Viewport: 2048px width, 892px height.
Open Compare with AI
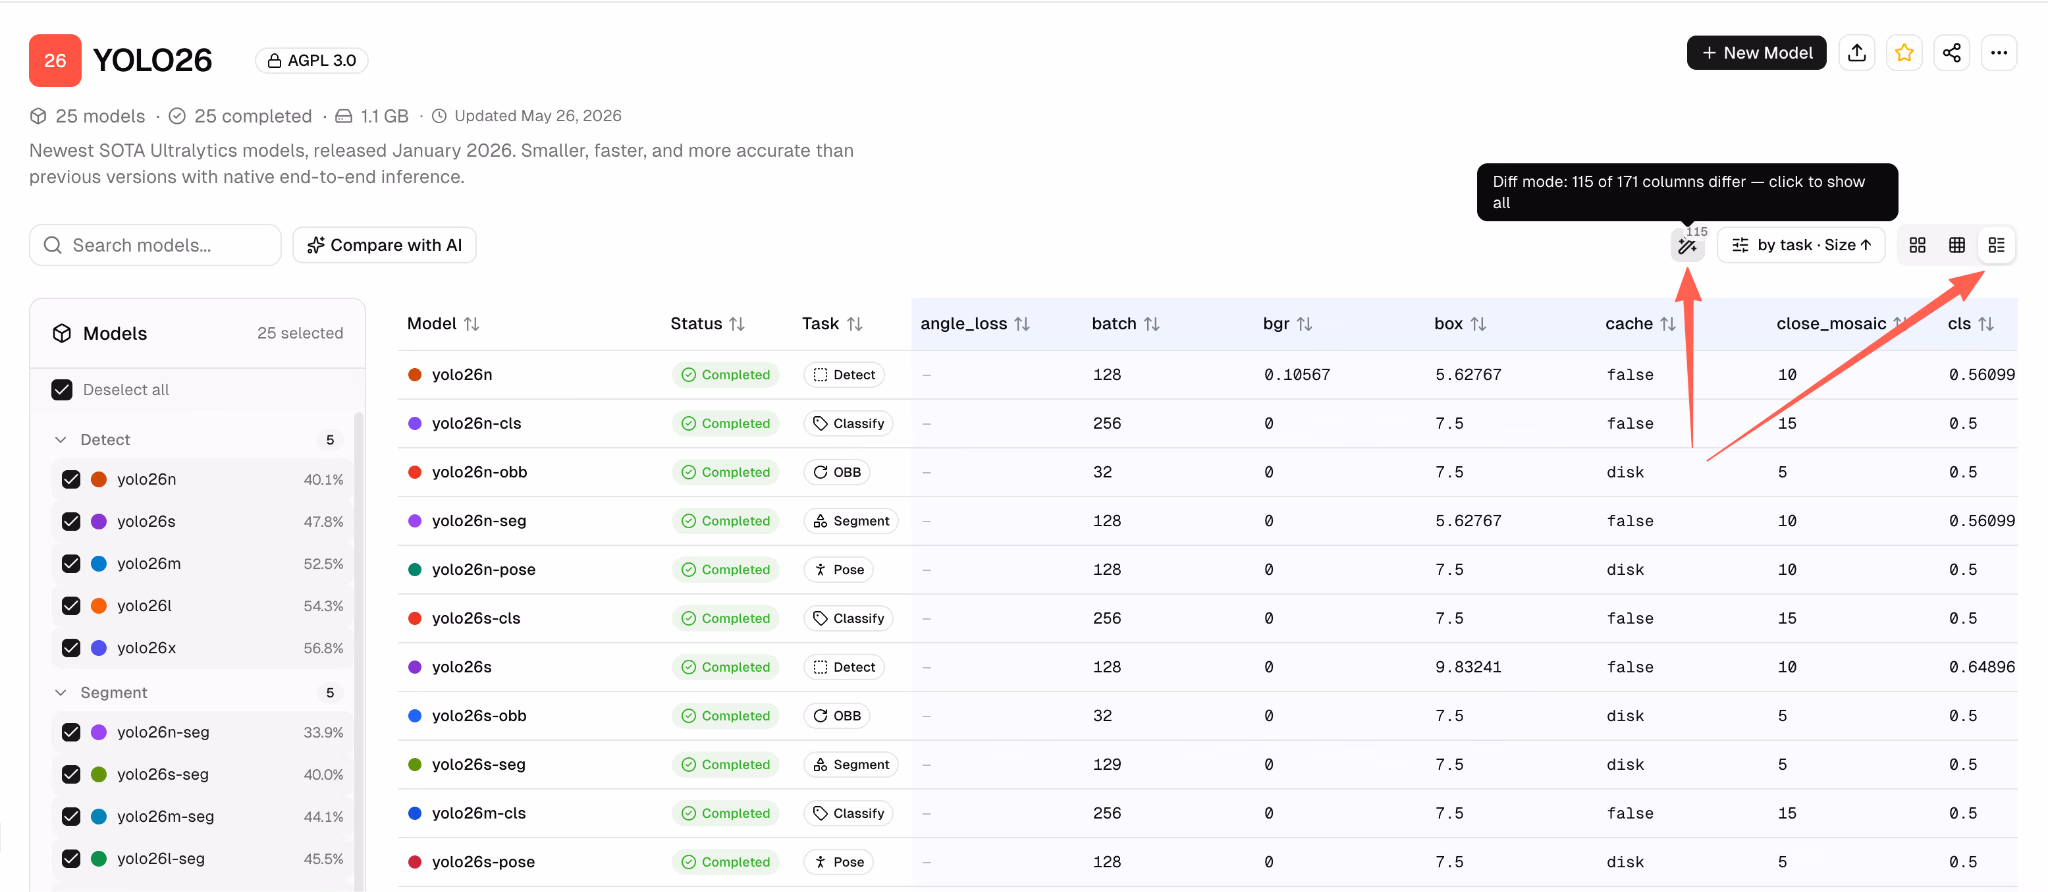[384, 245]
